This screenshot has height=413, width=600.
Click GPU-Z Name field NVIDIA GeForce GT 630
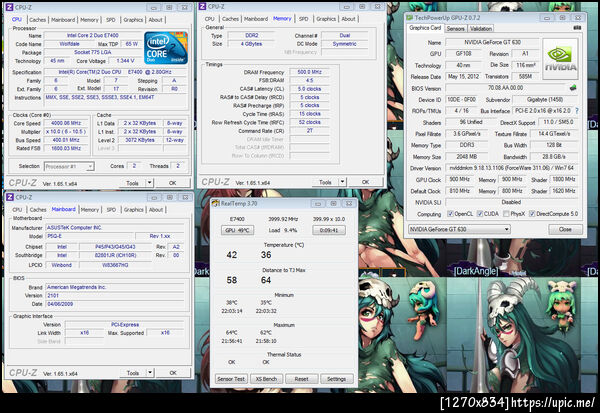tap(492, 42)
